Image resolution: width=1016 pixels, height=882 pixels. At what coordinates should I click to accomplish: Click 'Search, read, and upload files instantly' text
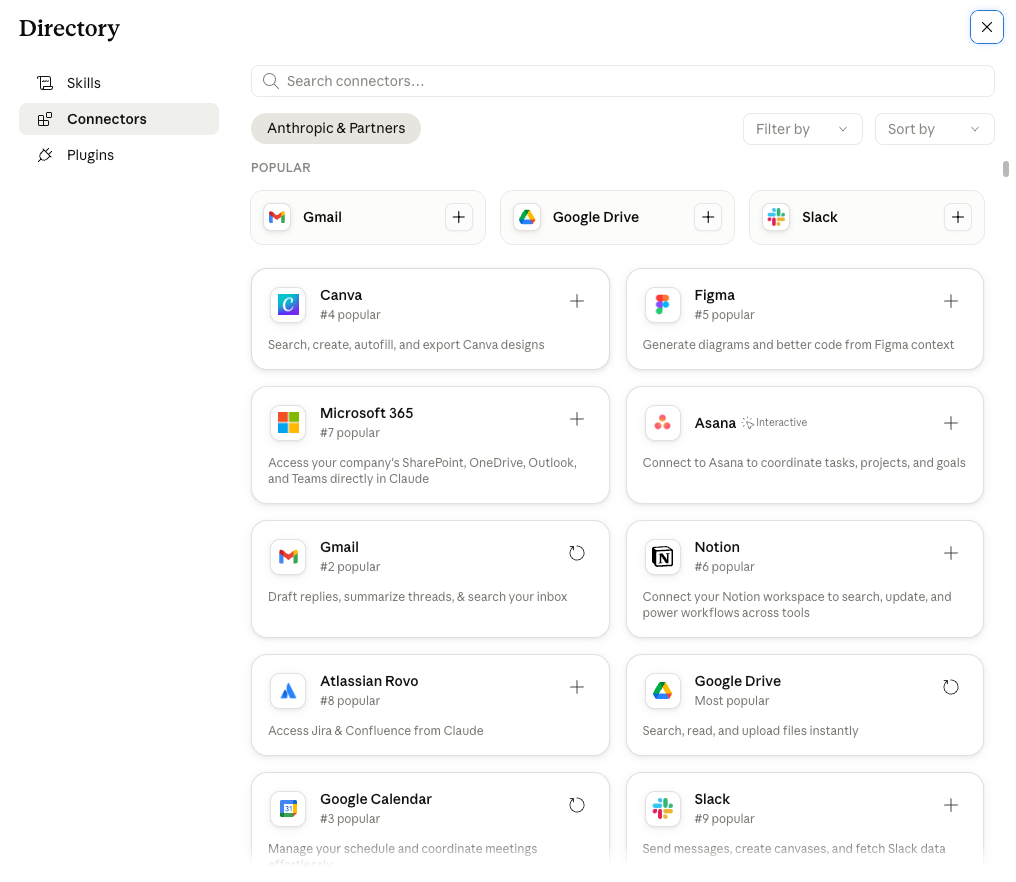pyautogui.click(x=750, y=730)
